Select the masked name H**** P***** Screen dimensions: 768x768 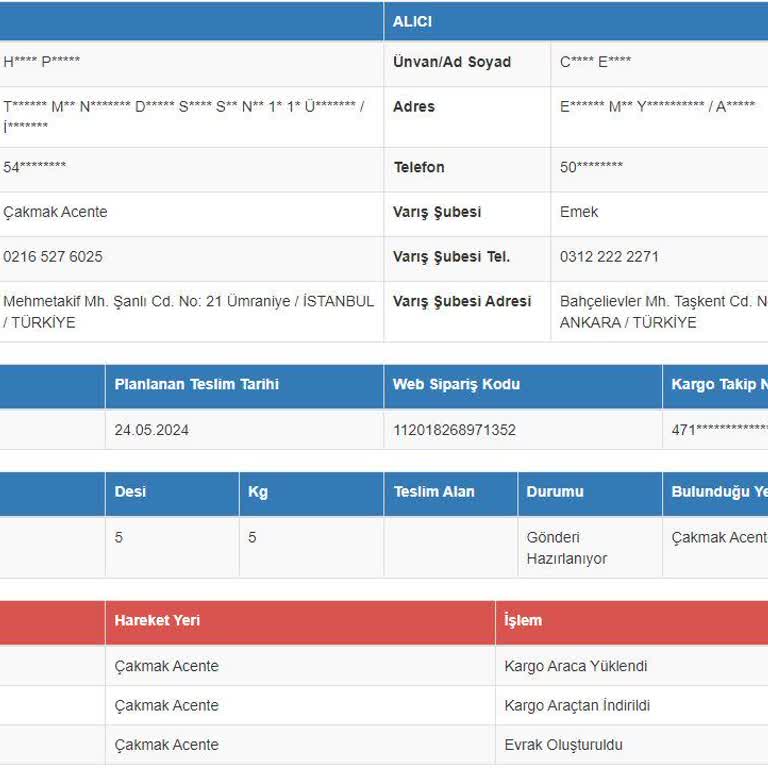pos(42,62)
